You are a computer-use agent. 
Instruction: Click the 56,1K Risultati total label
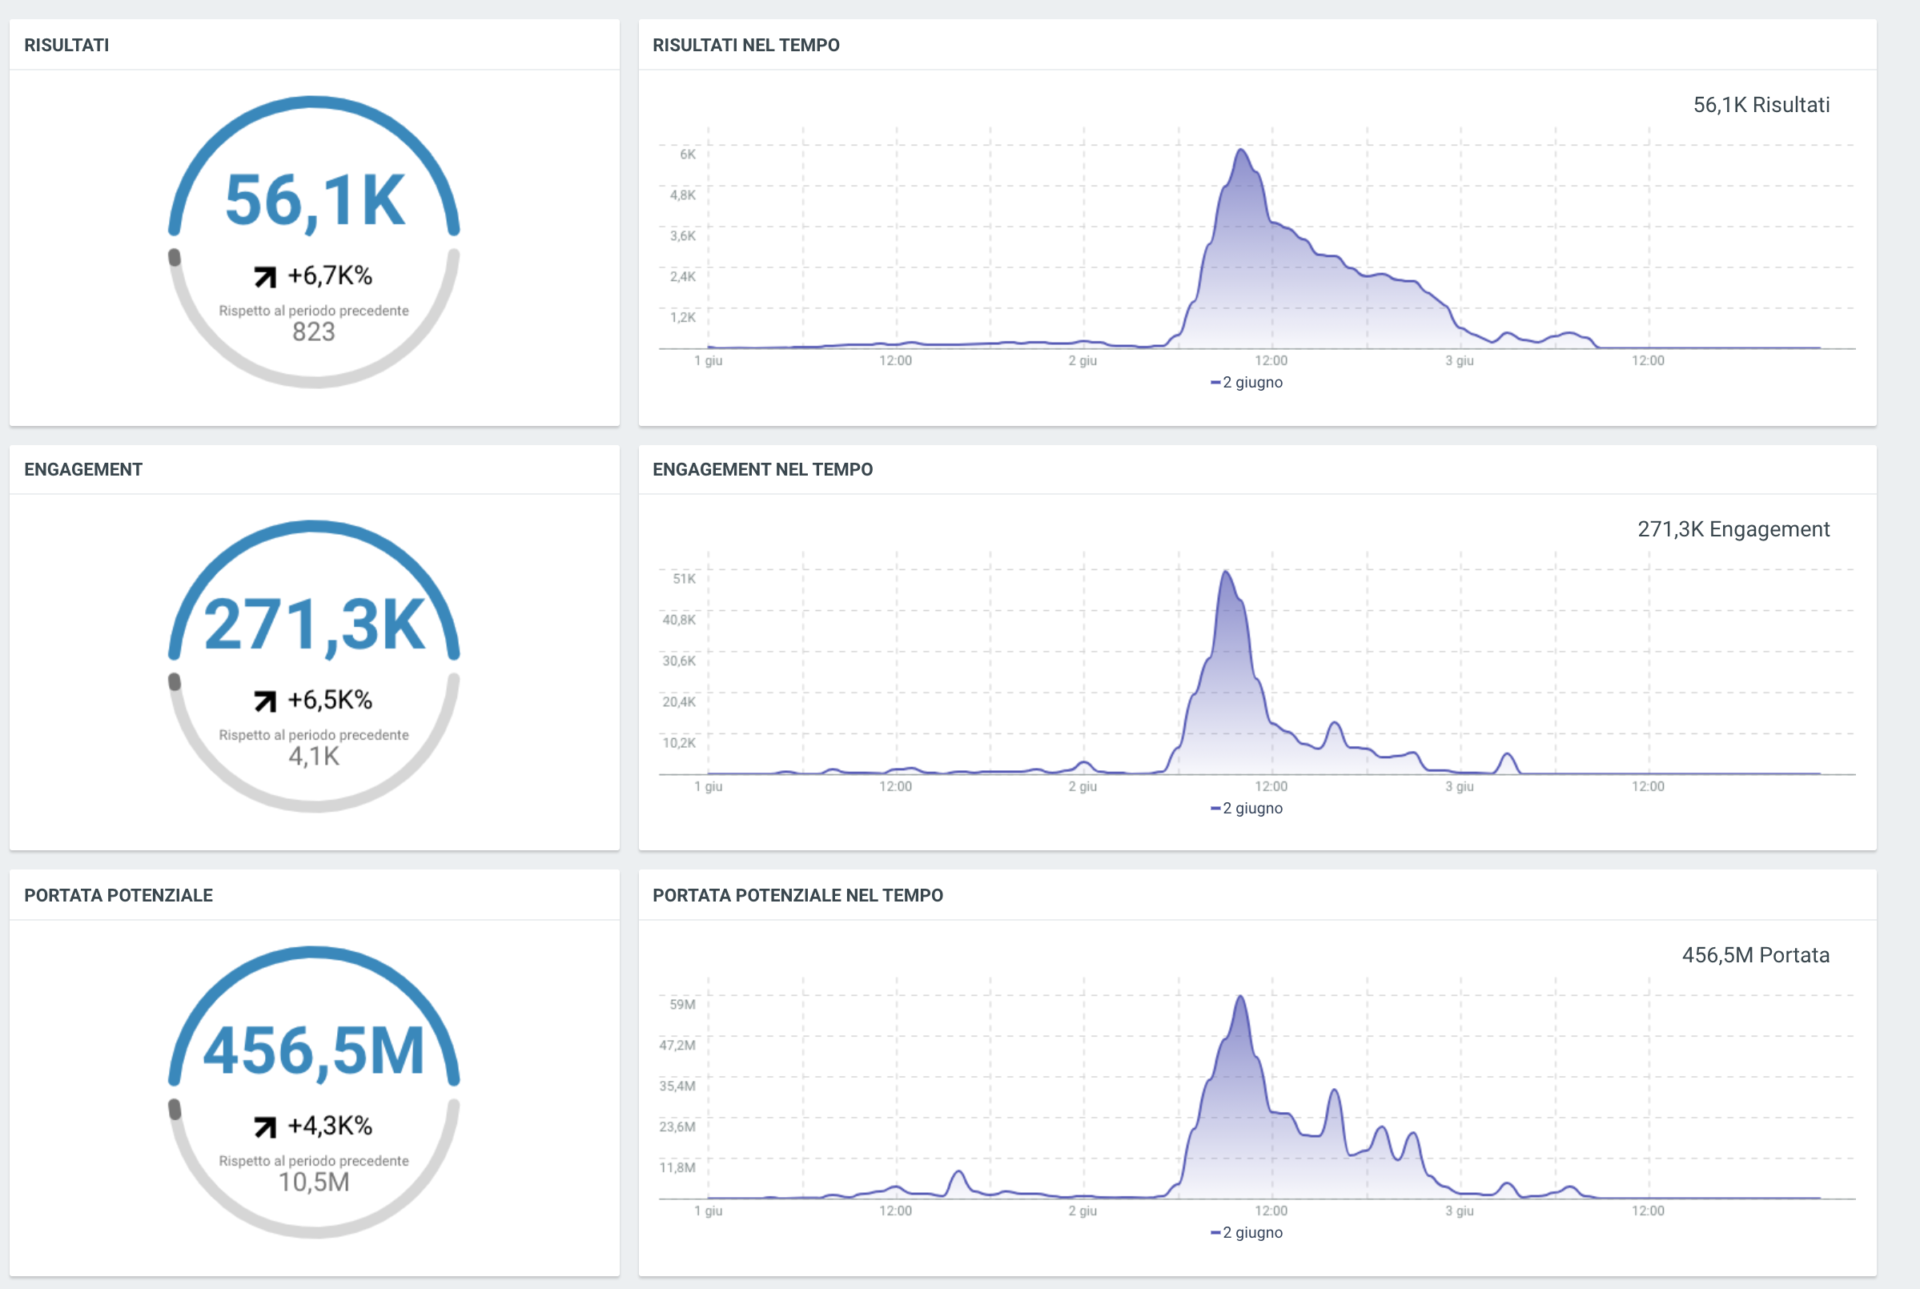(1761, 105)
